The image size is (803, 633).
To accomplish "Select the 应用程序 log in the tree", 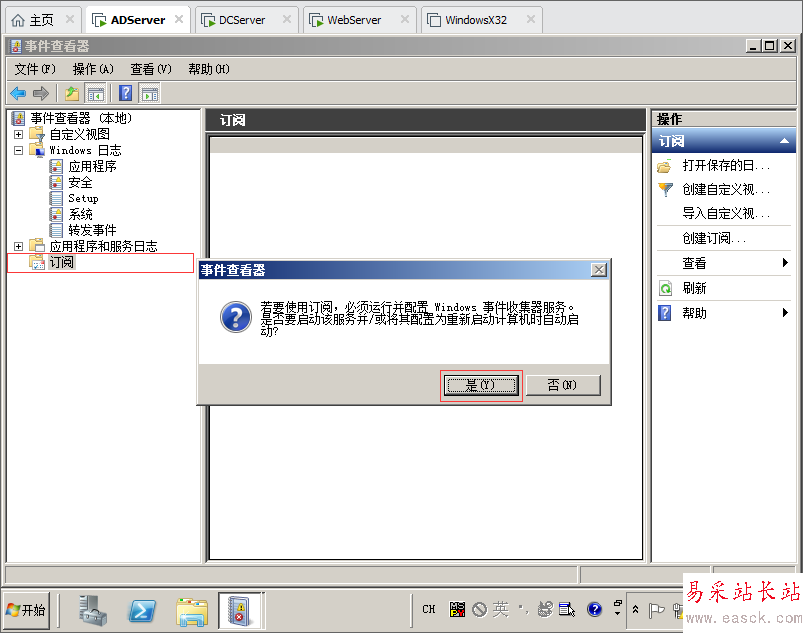I will (92, 166).
